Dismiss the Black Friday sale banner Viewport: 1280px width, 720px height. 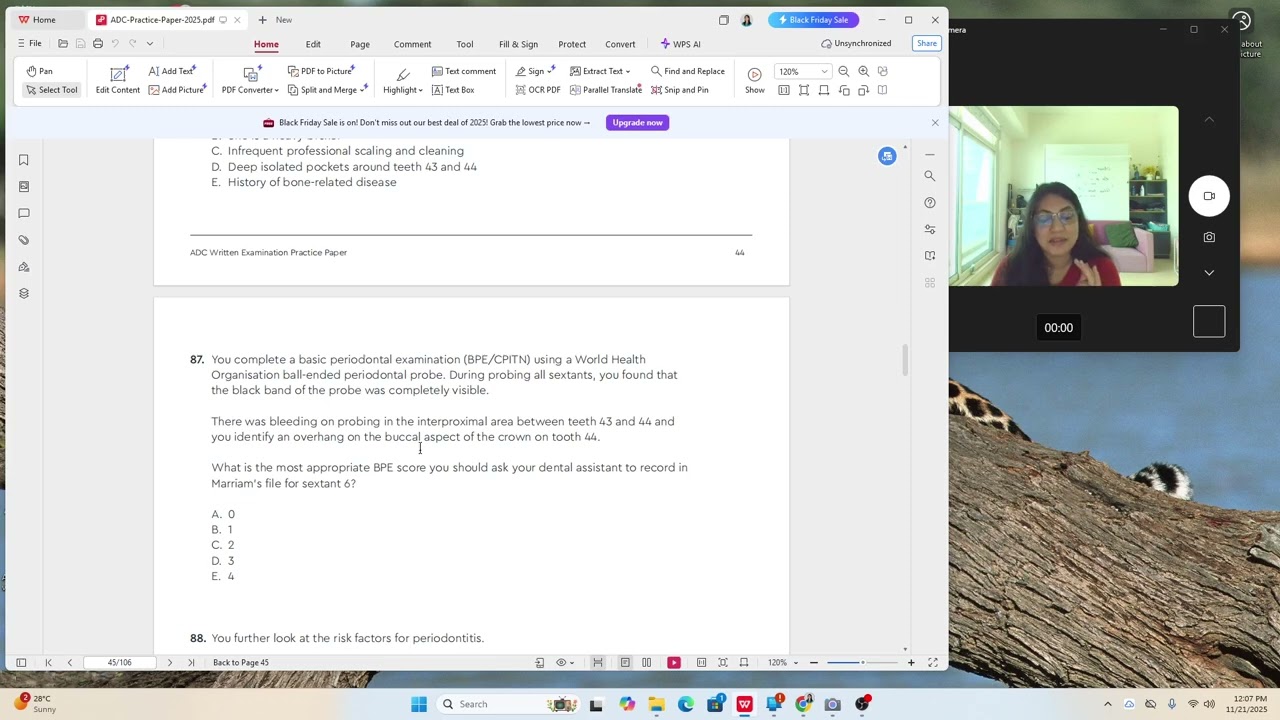tap(935, 122)
